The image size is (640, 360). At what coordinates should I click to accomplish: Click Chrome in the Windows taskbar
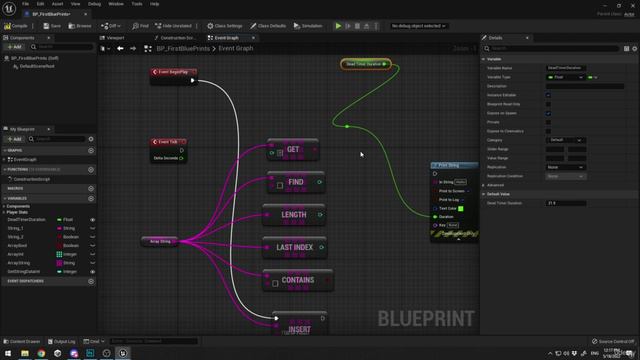[41, 353]
